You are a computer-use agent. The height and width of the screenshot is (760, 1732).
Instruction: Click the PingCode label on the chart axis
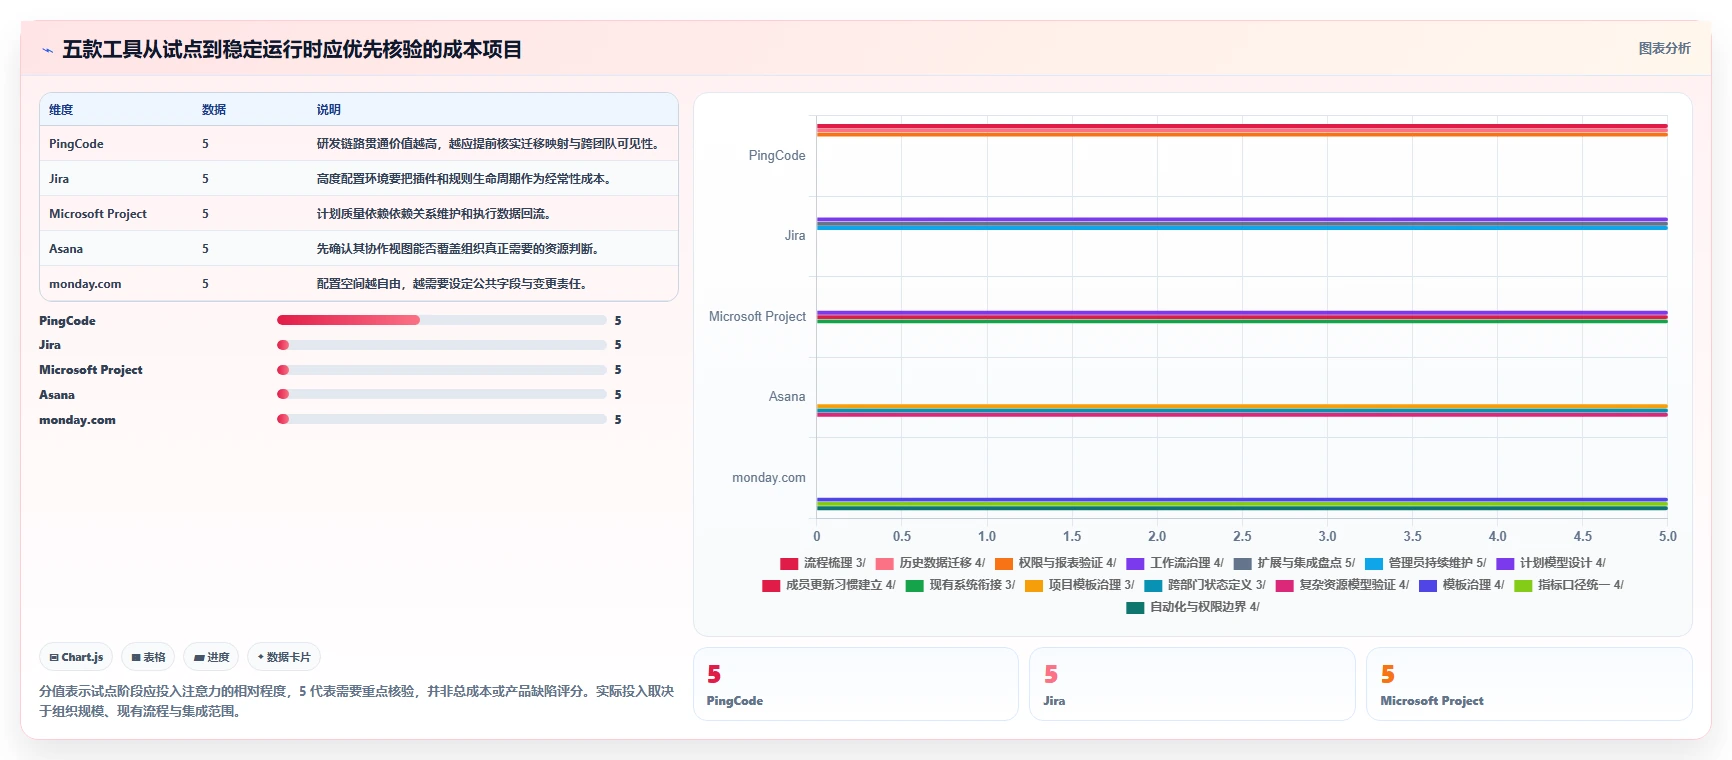pyautogui.click(x=777, y=156)
